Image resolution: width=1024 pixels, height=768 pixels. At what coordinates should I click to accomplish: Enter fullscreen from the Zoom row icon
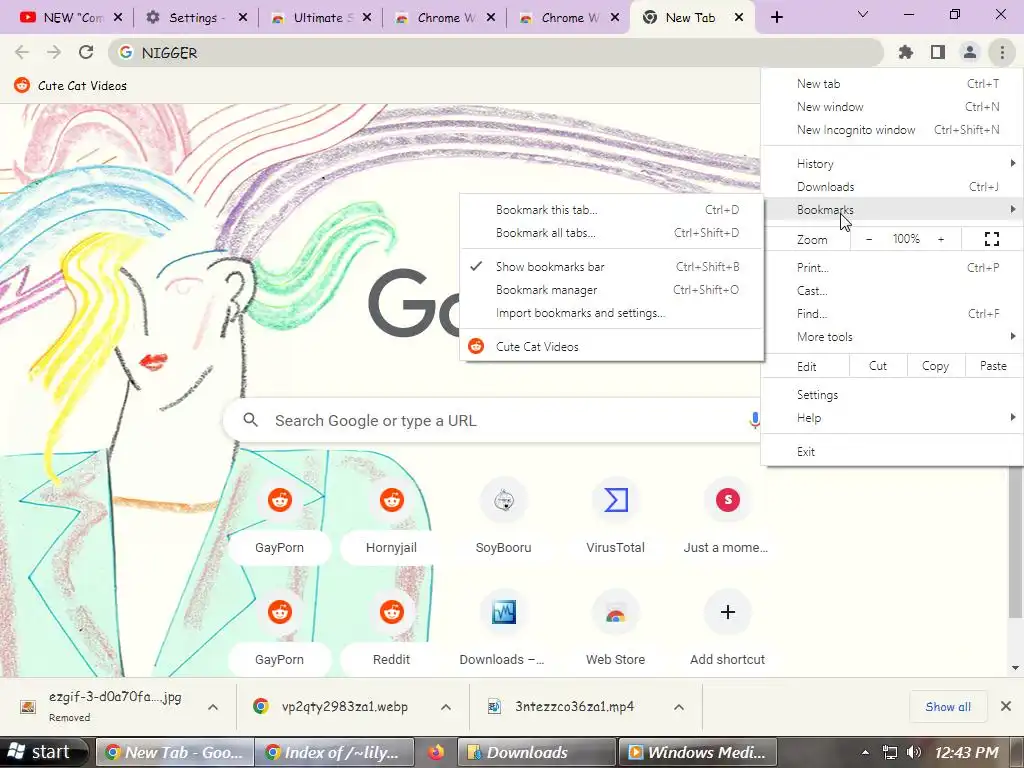991,239
